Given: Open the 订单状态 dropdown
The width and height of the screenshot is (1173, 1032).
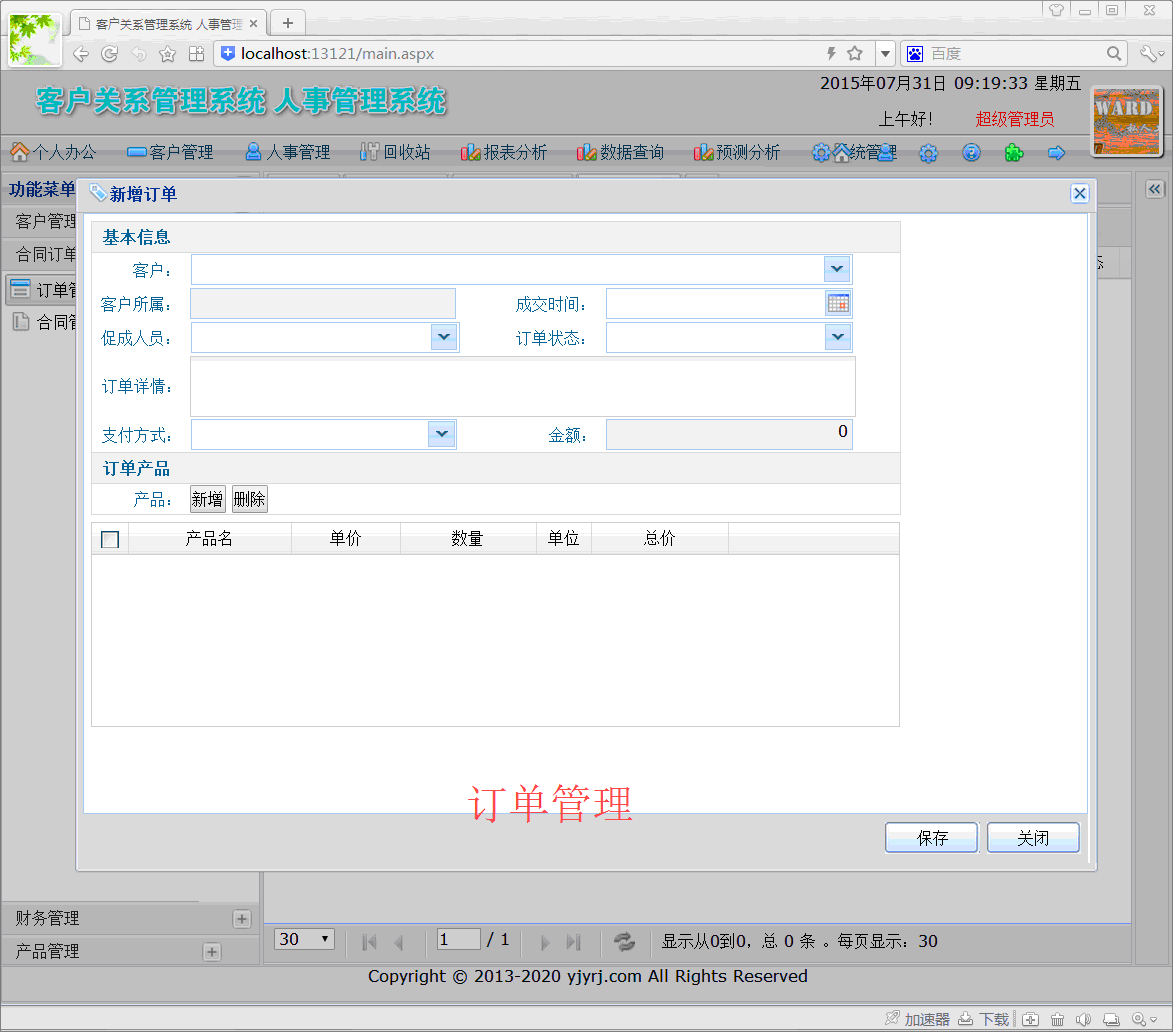Looking at the screenshot, I should (837, 338).
